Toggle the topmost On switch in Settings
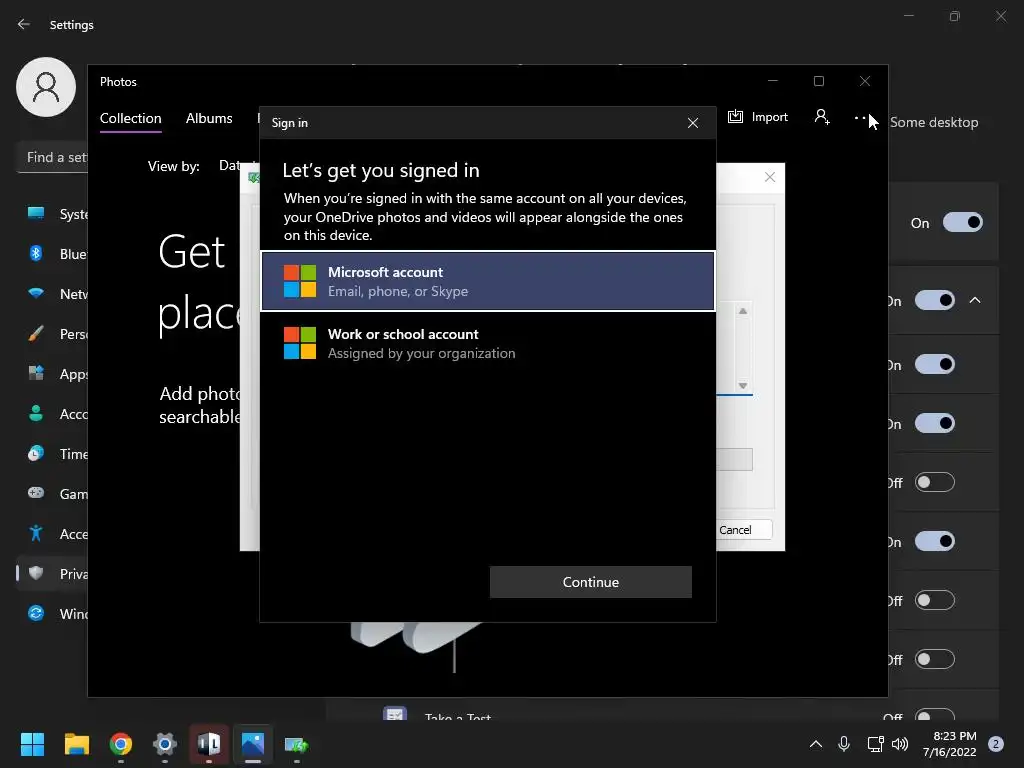1024x768 pixels. click(963, 223)
